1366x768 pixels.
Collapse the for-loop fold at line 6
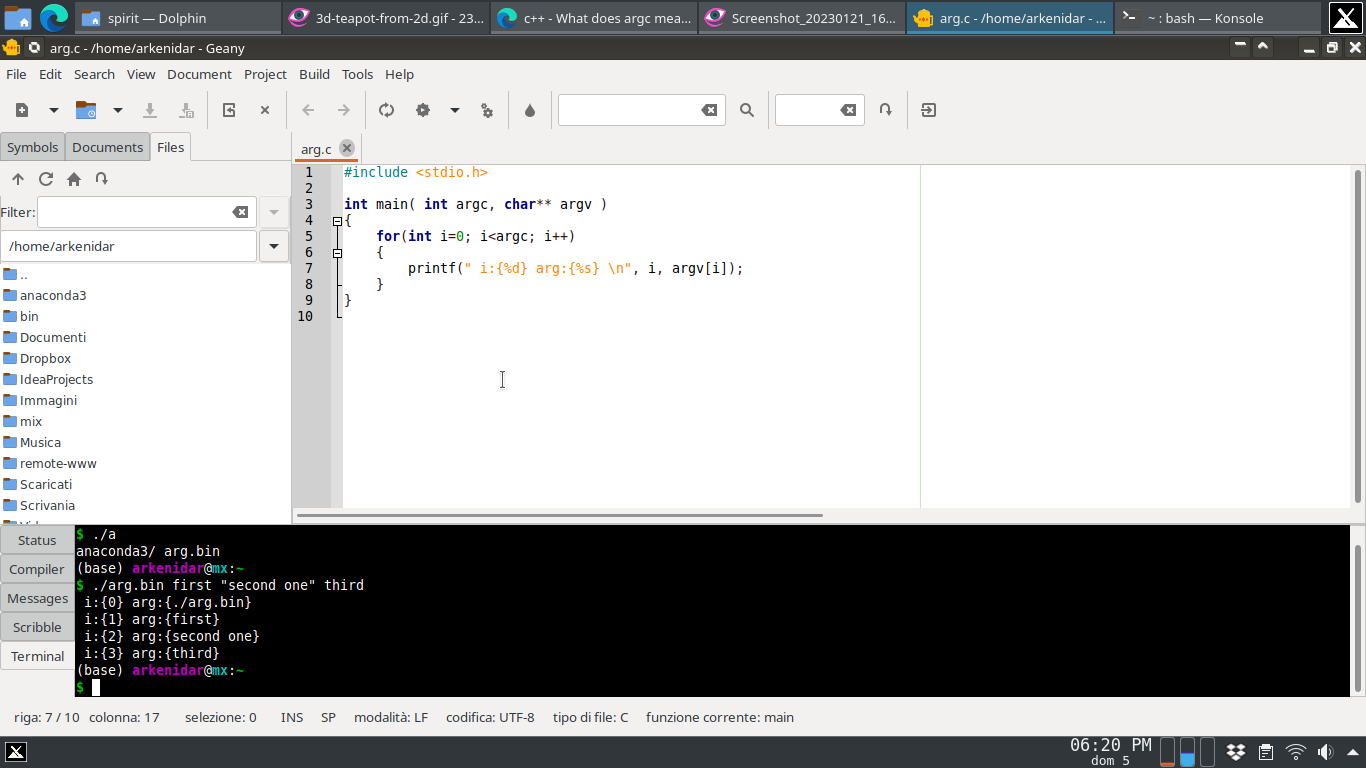click(337, 253)
